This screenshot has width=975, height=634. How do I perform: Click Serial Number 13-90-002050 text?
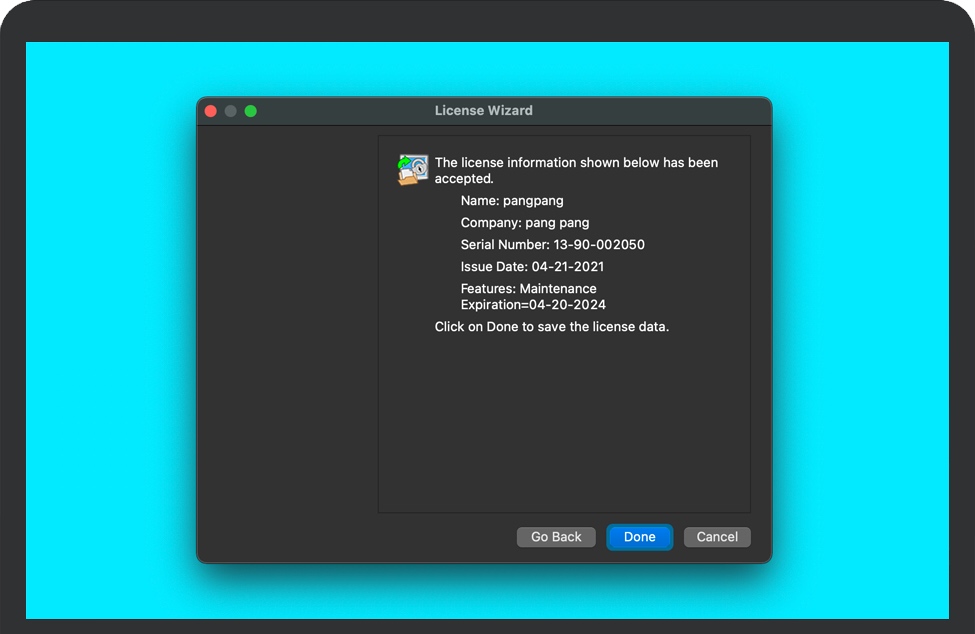pyautogui.click(x=552, y=245)
